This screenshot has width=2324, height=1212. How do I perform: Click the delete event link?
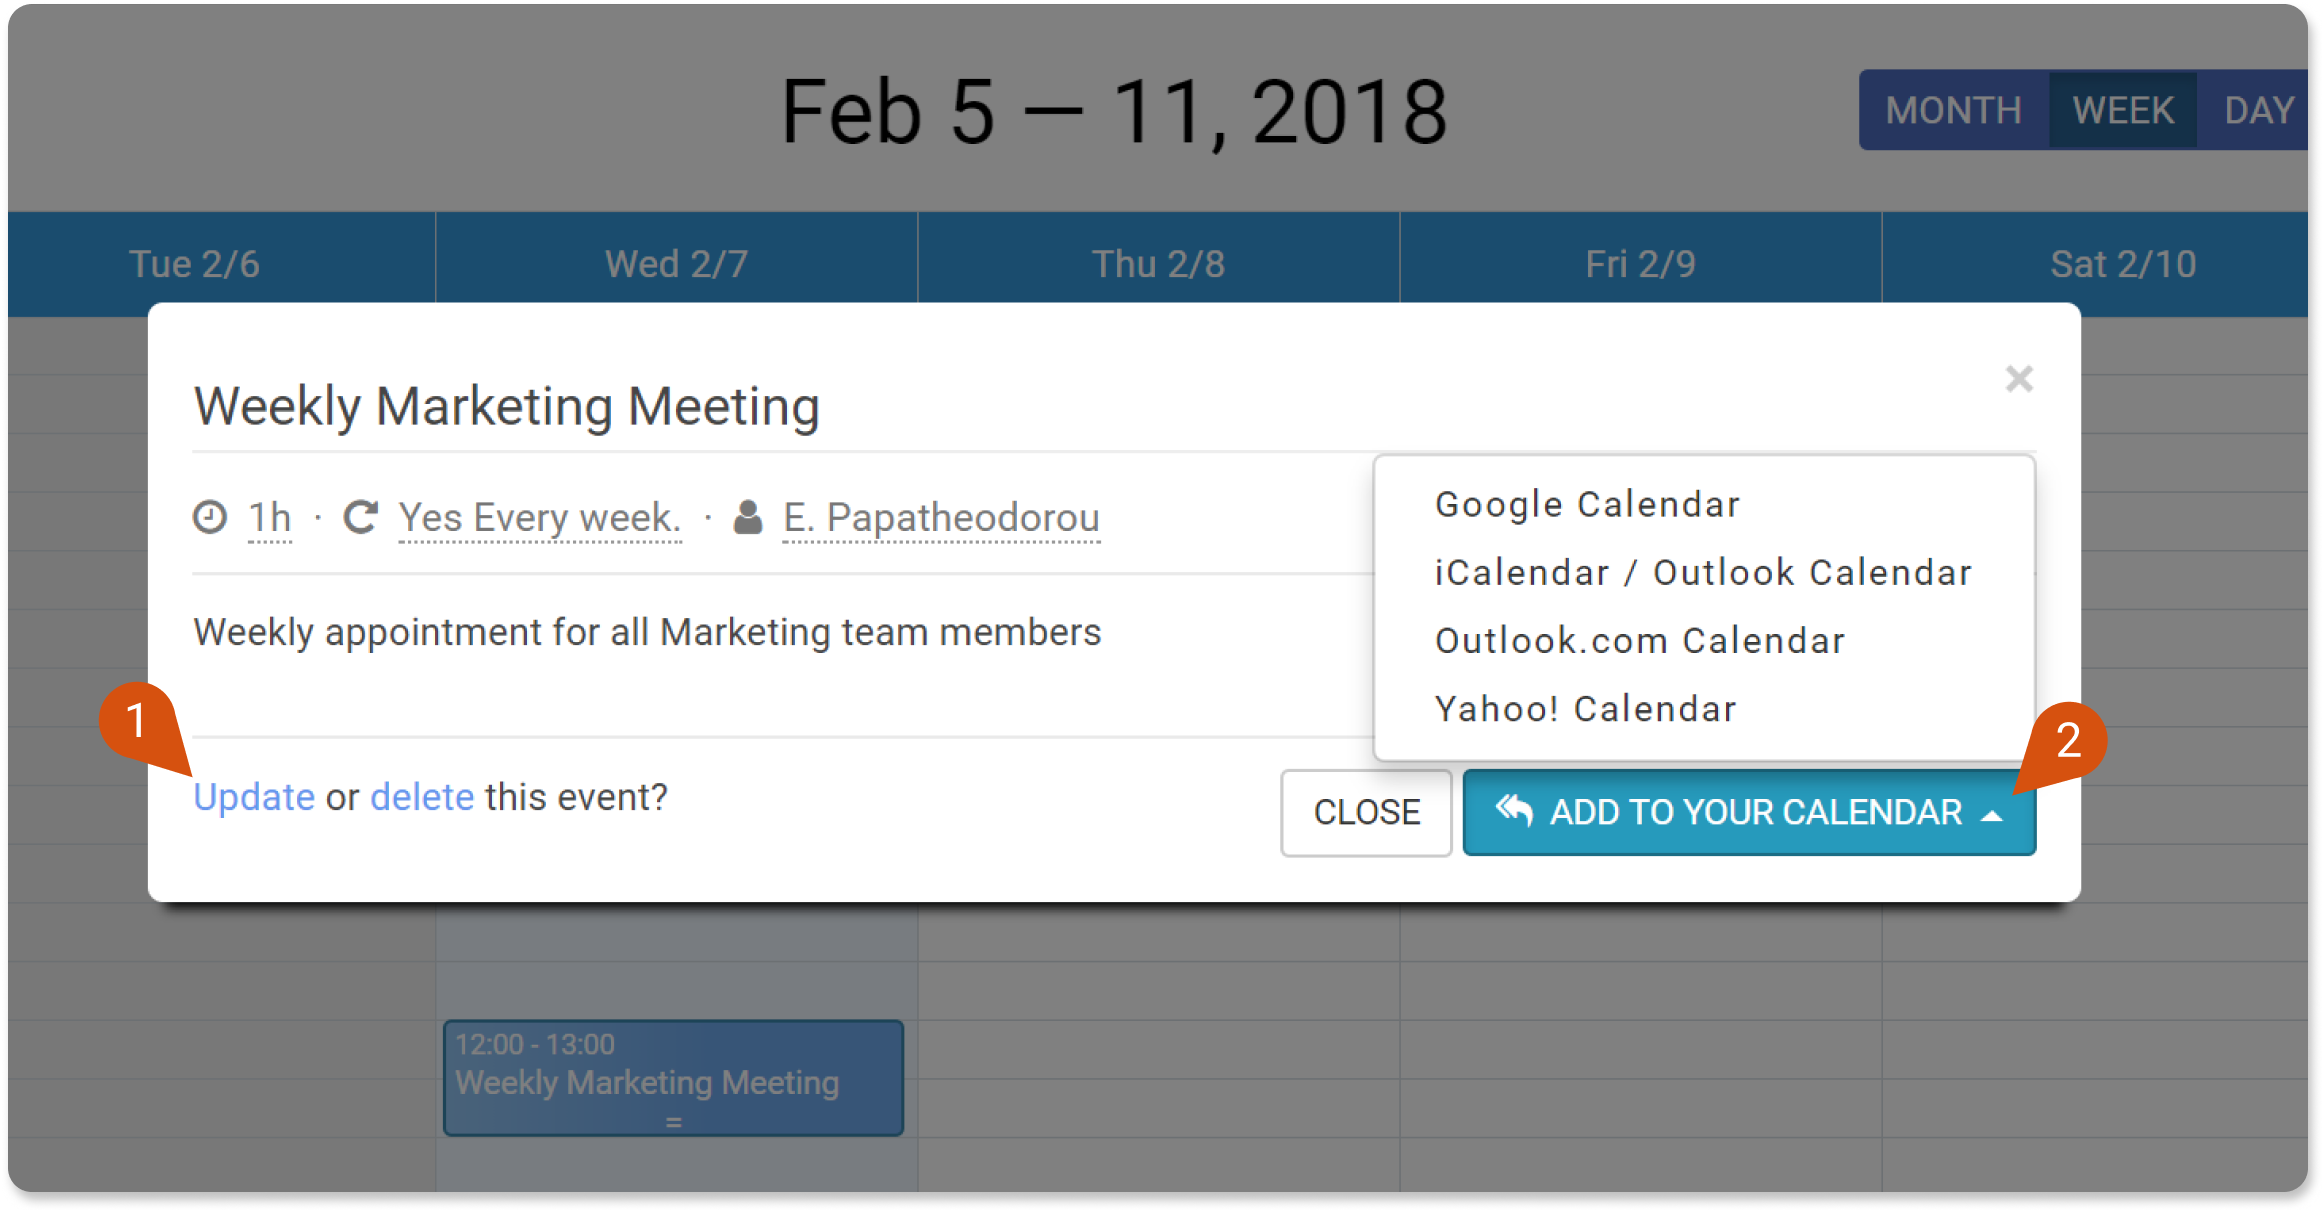click(x=422, y=797)
